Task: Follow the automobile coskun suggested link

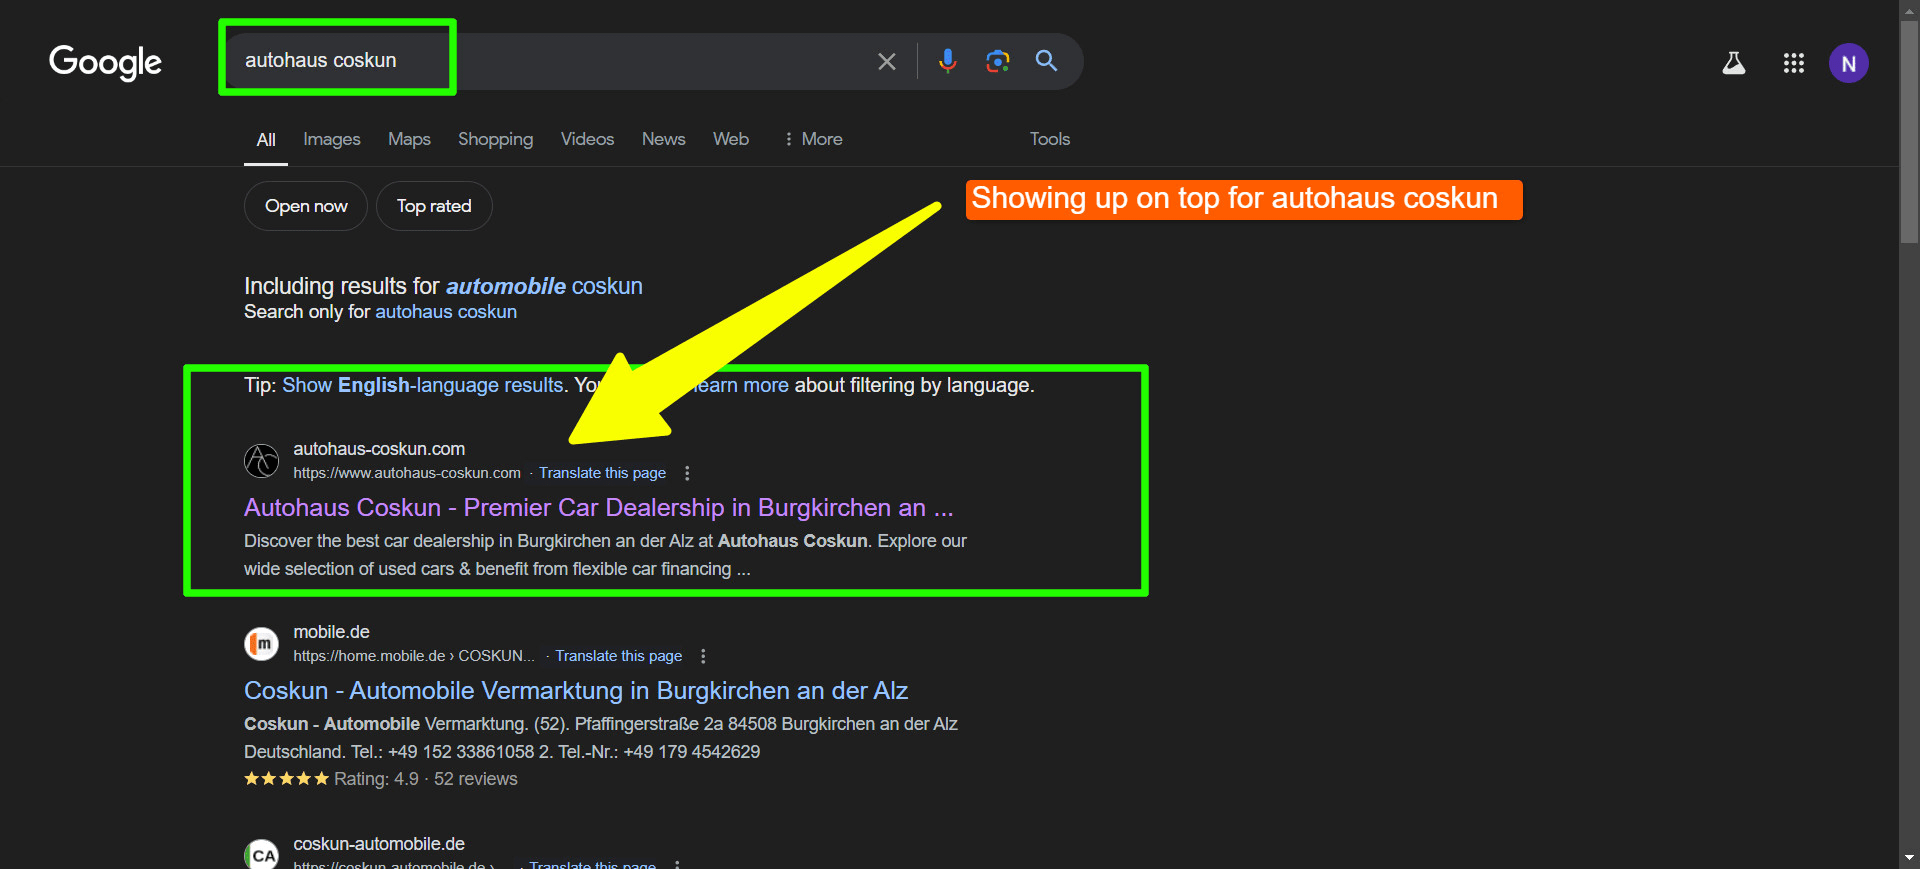Action: pos(544,286)
